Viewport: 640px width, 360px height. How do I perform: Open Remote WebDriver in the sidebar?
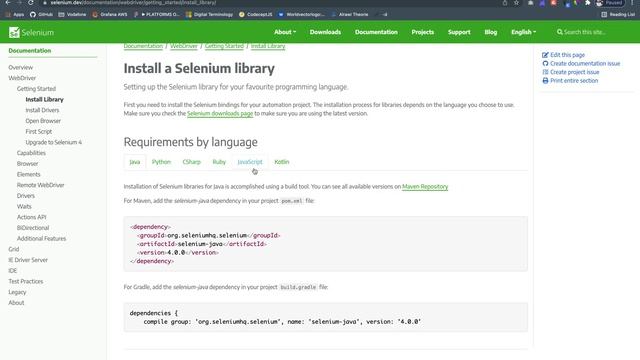tap(40, 185)
